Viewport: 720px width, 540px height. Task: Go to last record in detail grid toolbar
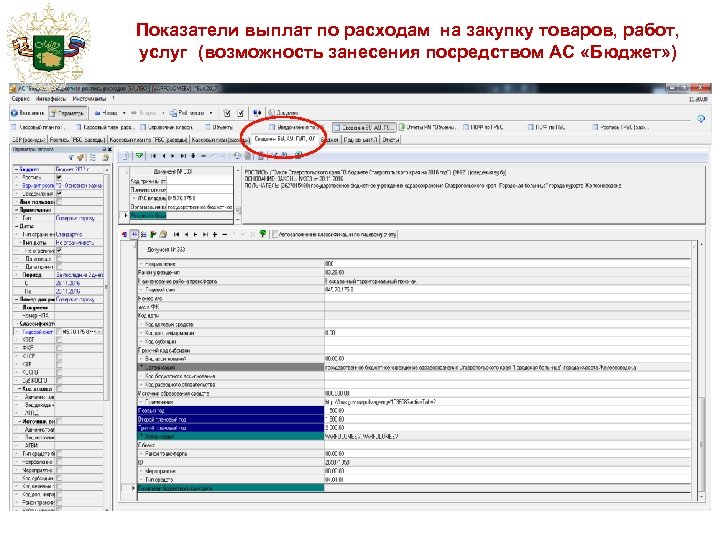[x=205, y=235]
